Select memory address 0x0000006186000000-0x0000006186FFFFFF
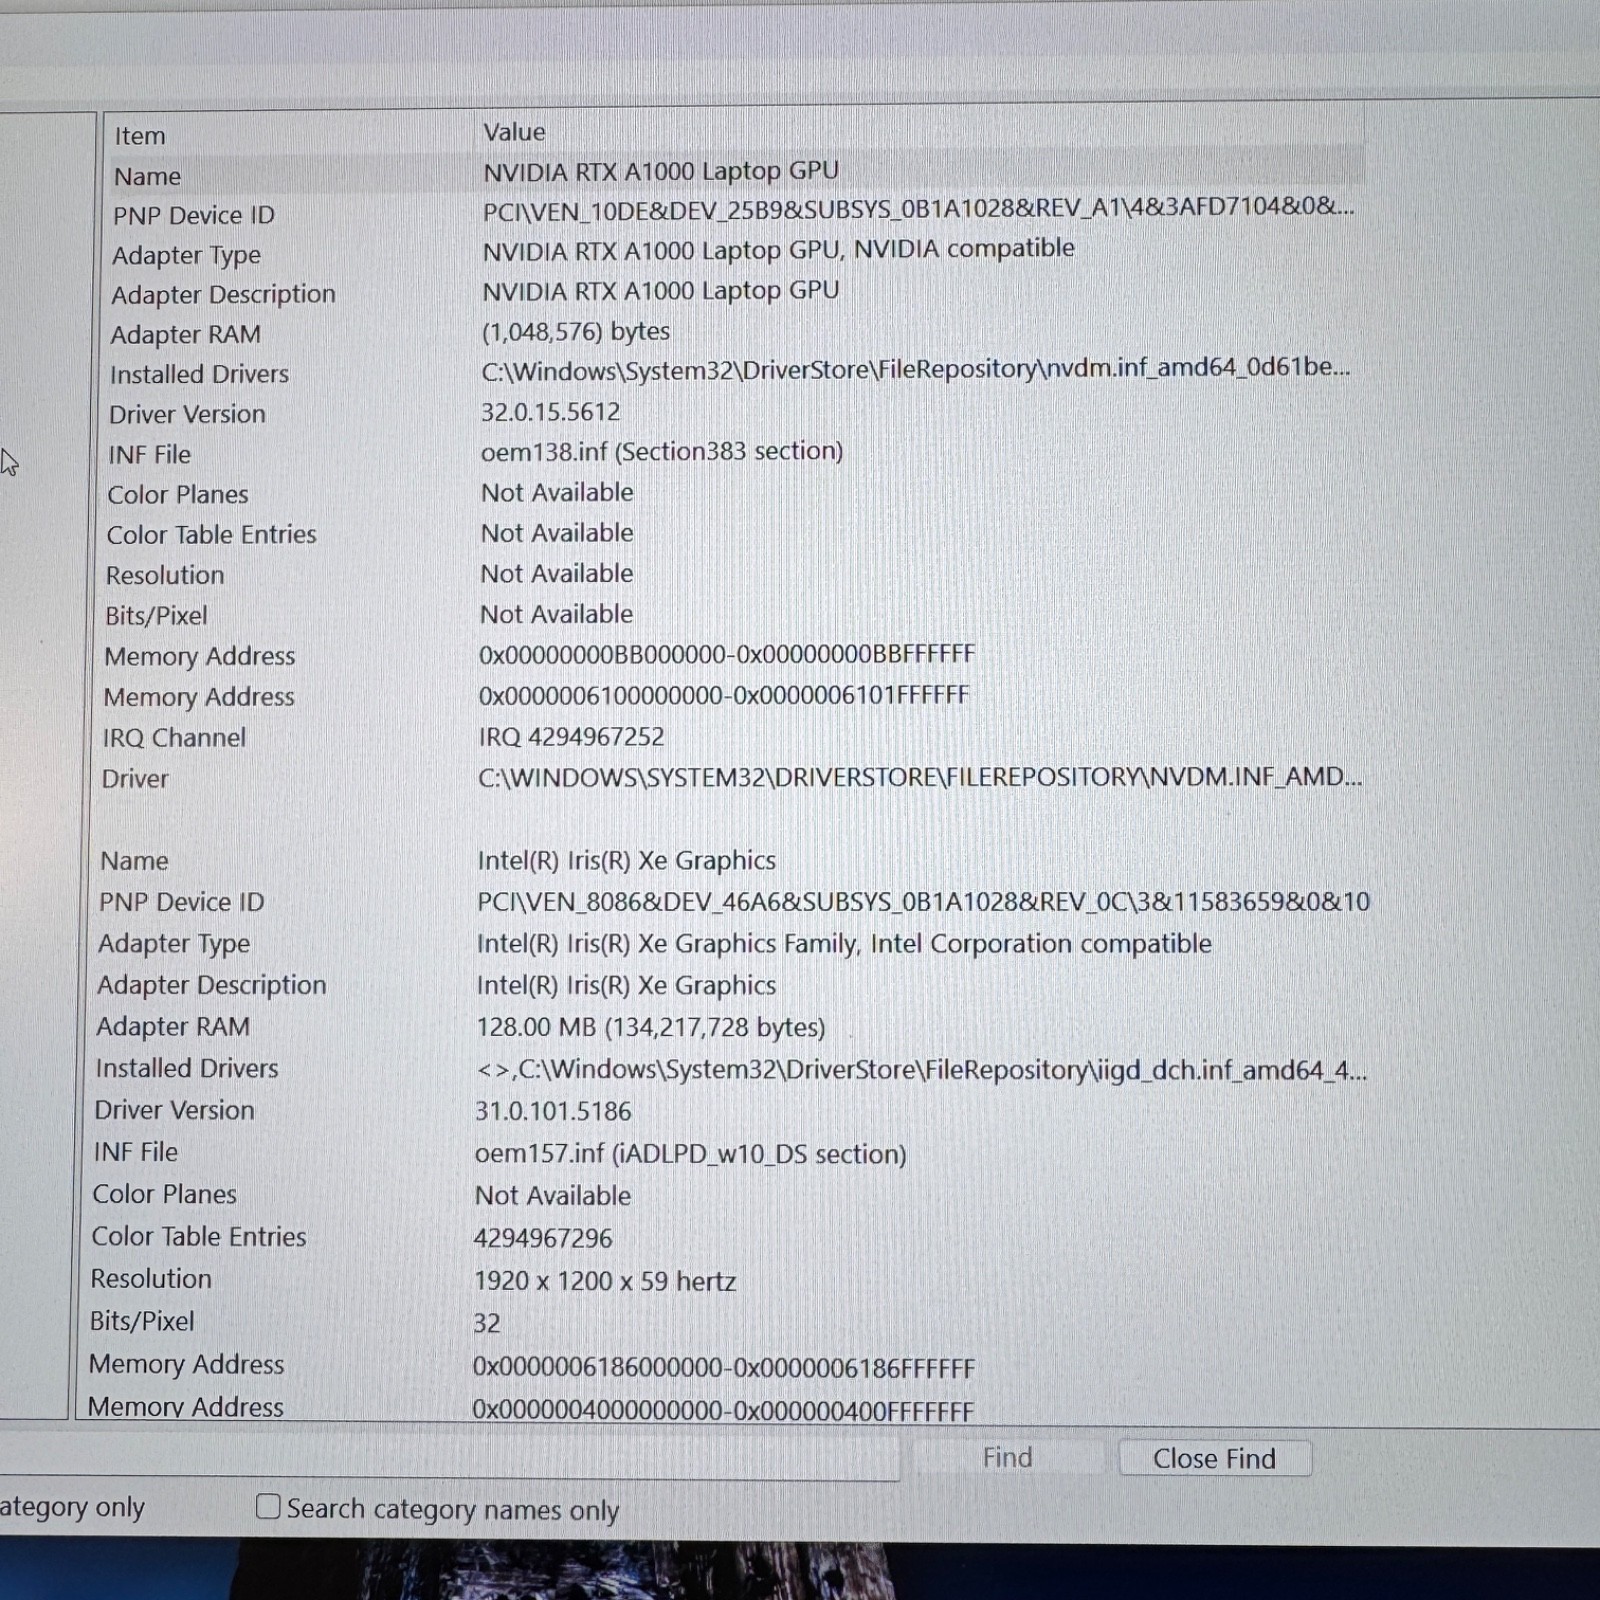Screen dimensions: 1600x1600 (x=723, y=1368)
